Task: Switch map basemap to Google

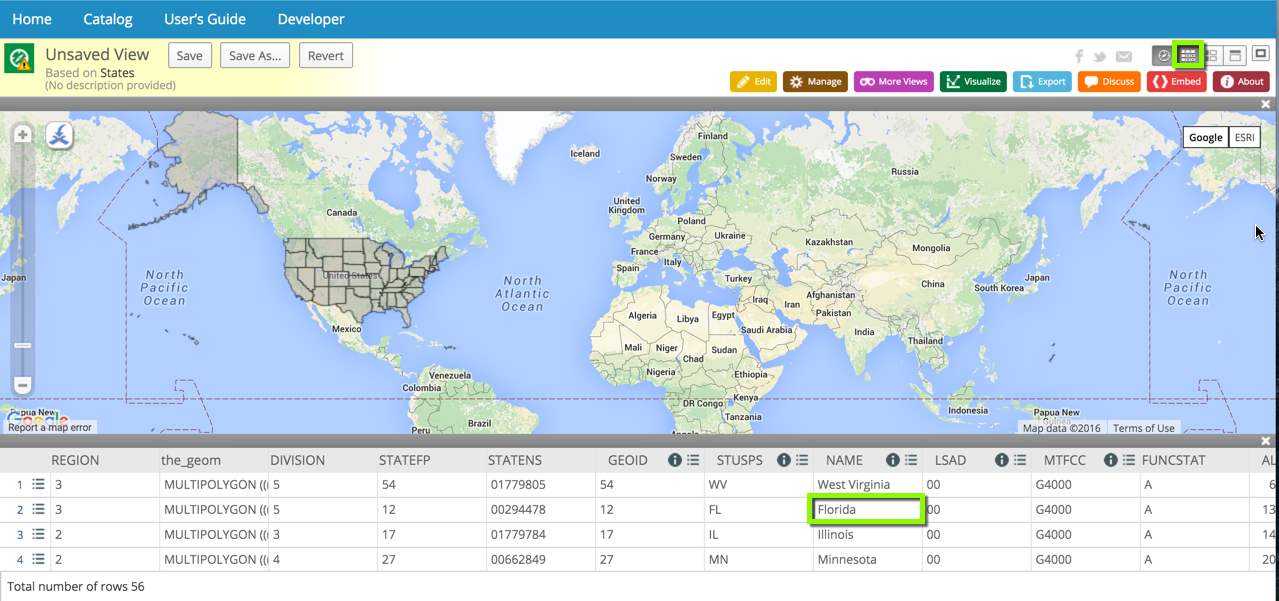Action: click(x=1206, y=137)
